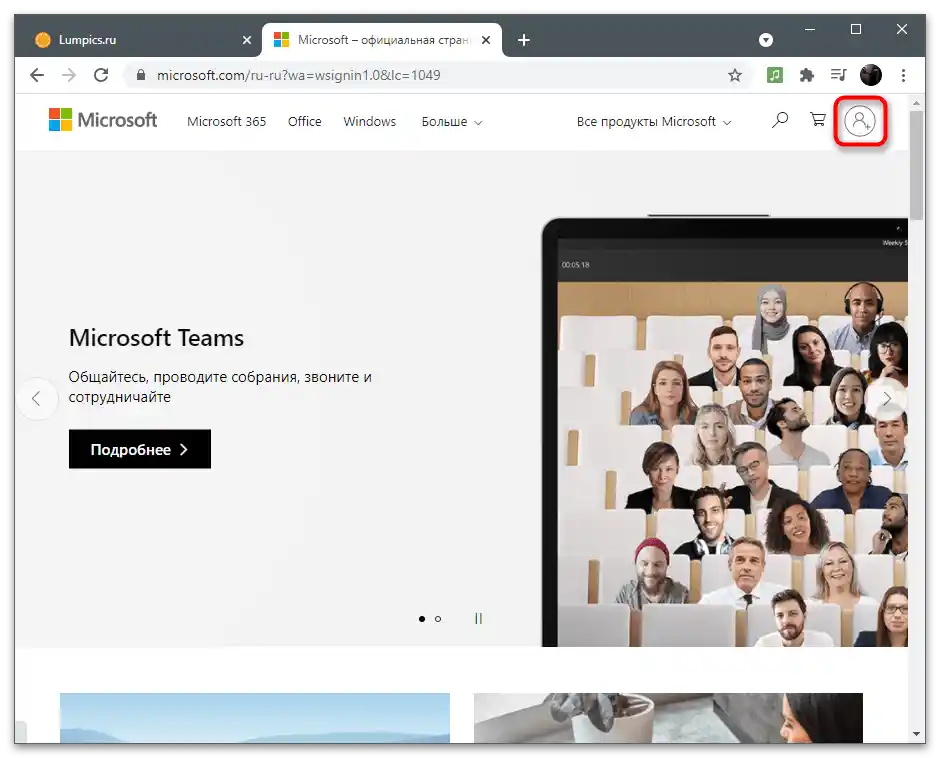Viewport: 940px width, 758px height.
Task: Close the Microsoft tab
Action: click(486, 40)
